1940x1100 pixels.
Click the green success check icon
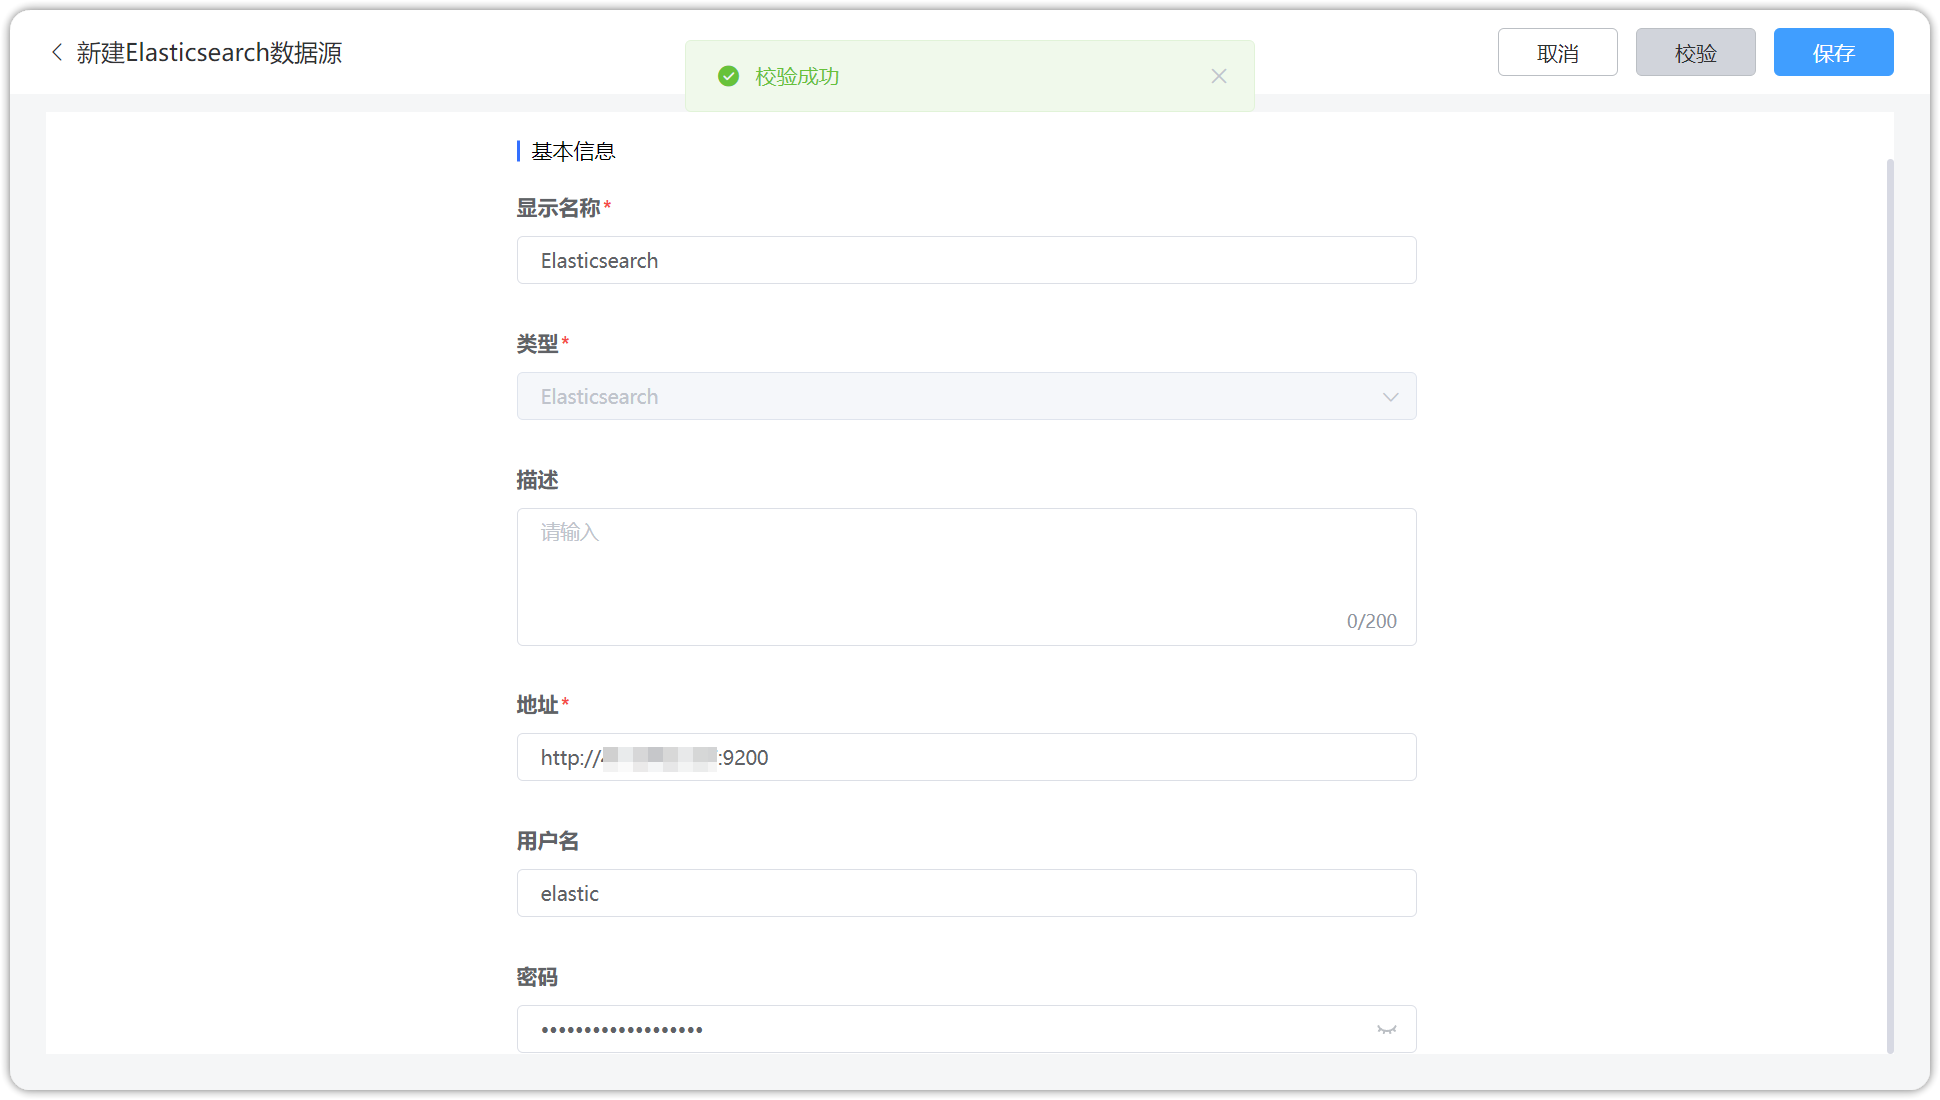729,76
